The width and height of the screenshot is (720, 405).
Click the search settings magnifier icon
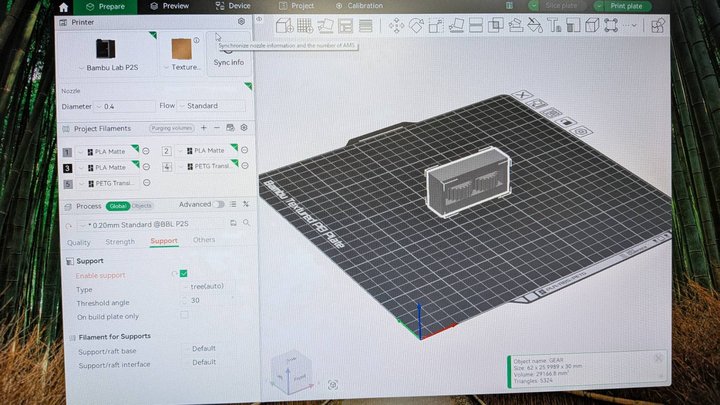tap(247, 223)
